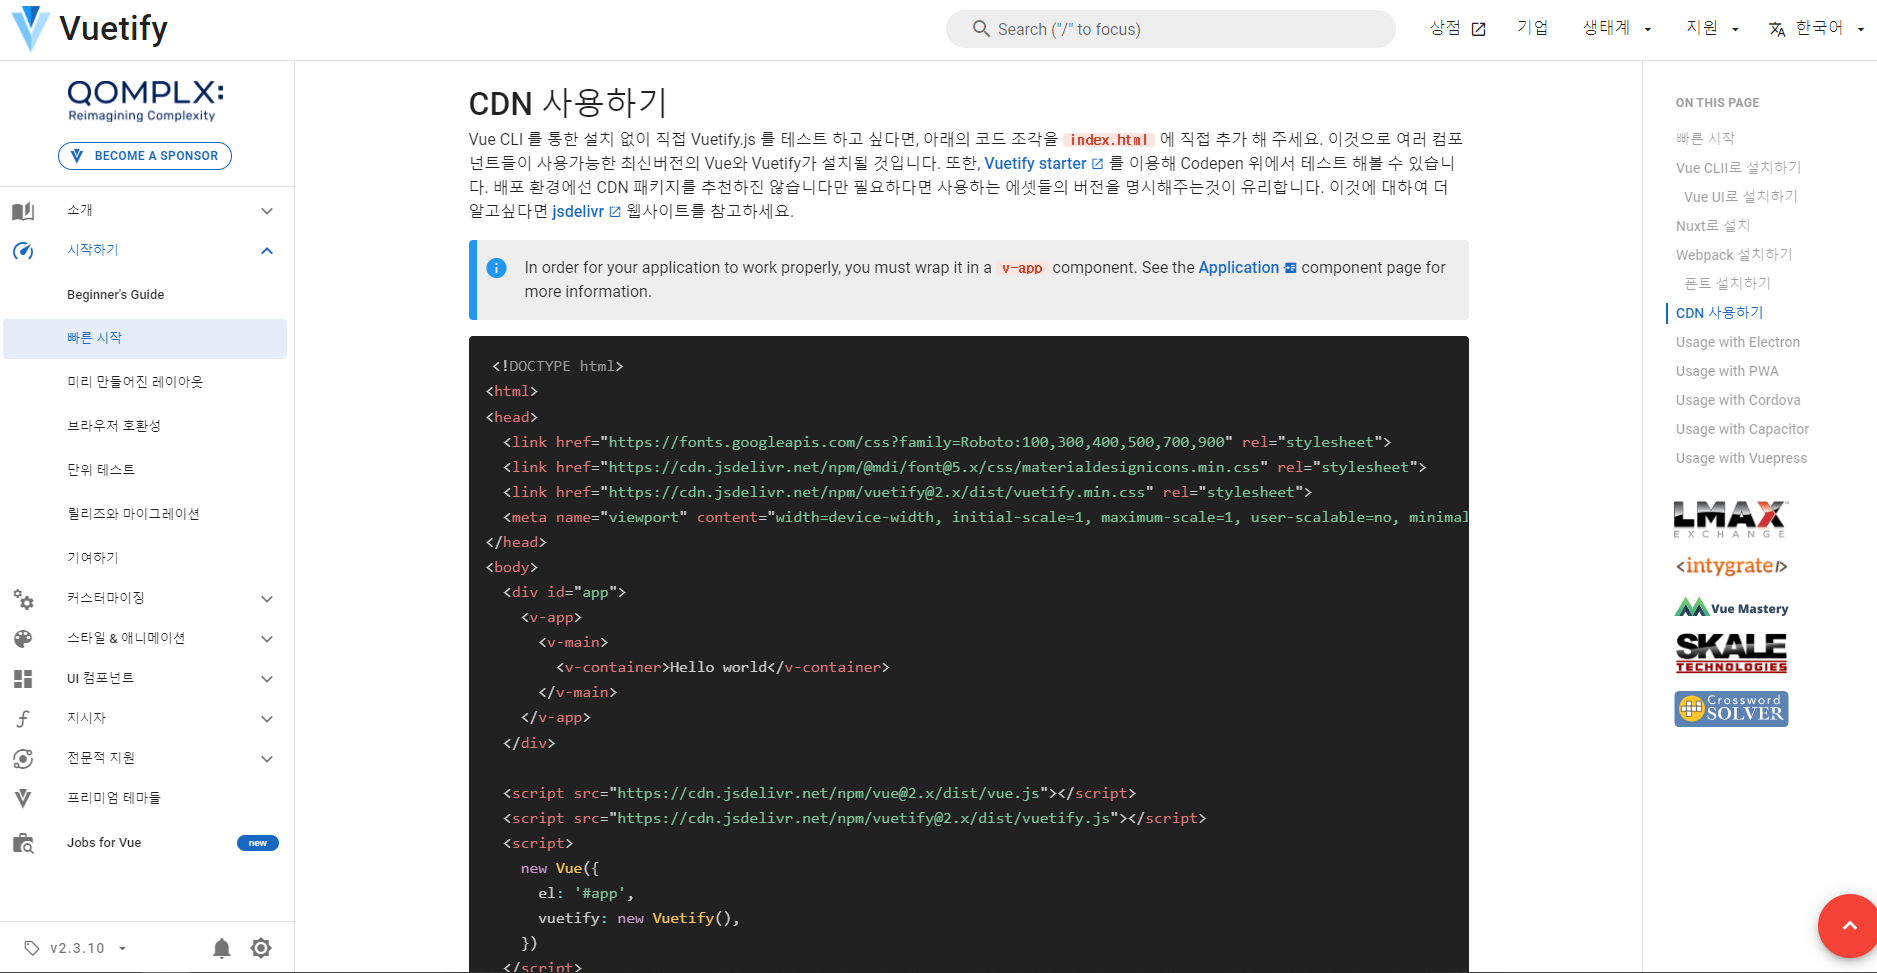The width and height of the screenshot is (1877, 973).
Task: Click the 전문적 지원 support icon
Action: (23, 759)
